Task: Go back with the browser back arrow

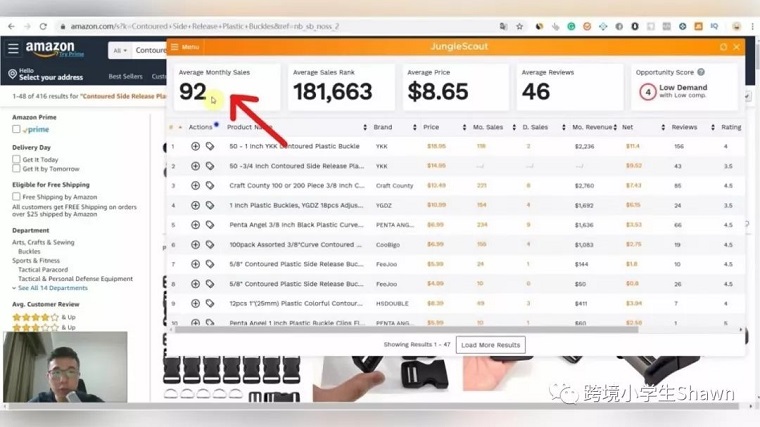Action: (12, 26)
